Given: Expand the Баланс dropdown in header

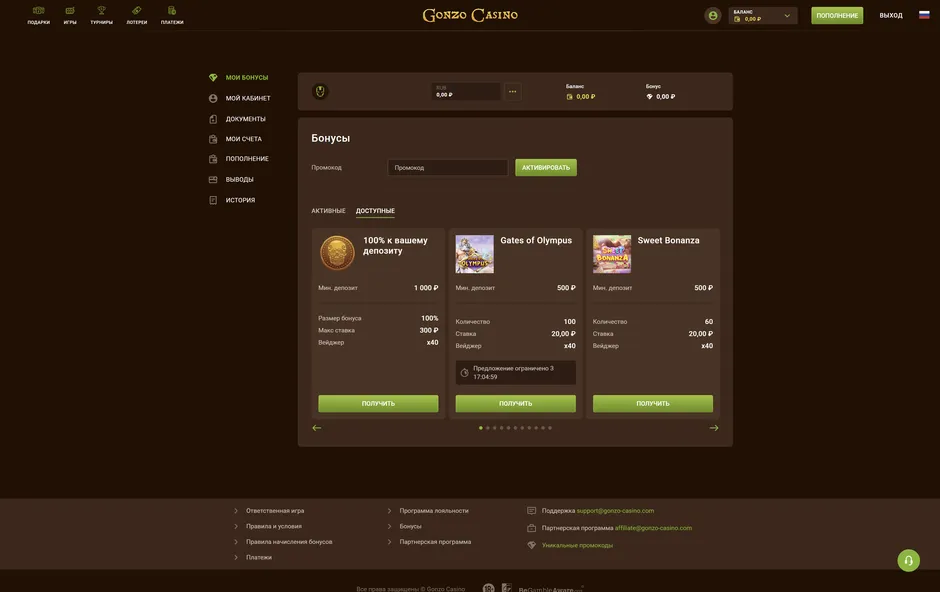Looking at the screenshot, I should [x=763, y=16].
